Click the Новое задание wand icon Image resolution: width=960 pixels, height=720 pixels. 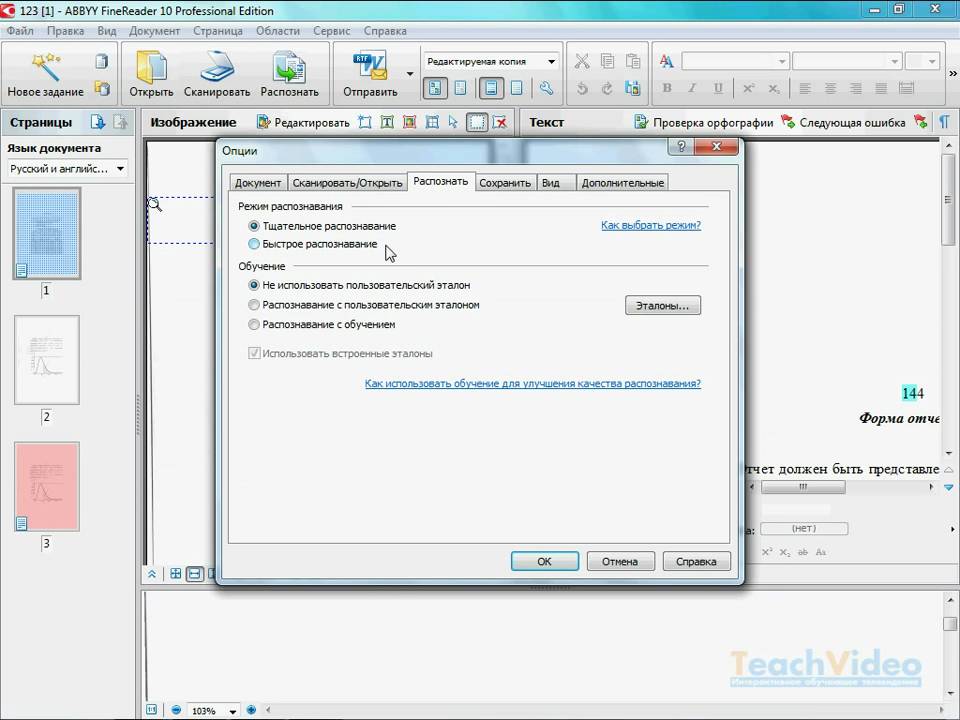pos(46,67)
